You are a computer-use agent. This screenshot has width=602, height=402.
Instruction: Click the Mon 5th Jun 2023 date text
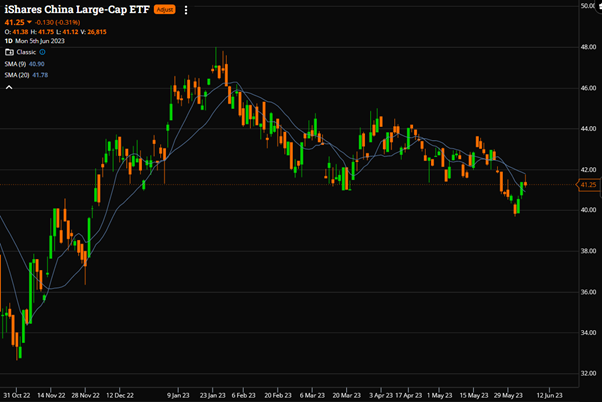point(40,41)
